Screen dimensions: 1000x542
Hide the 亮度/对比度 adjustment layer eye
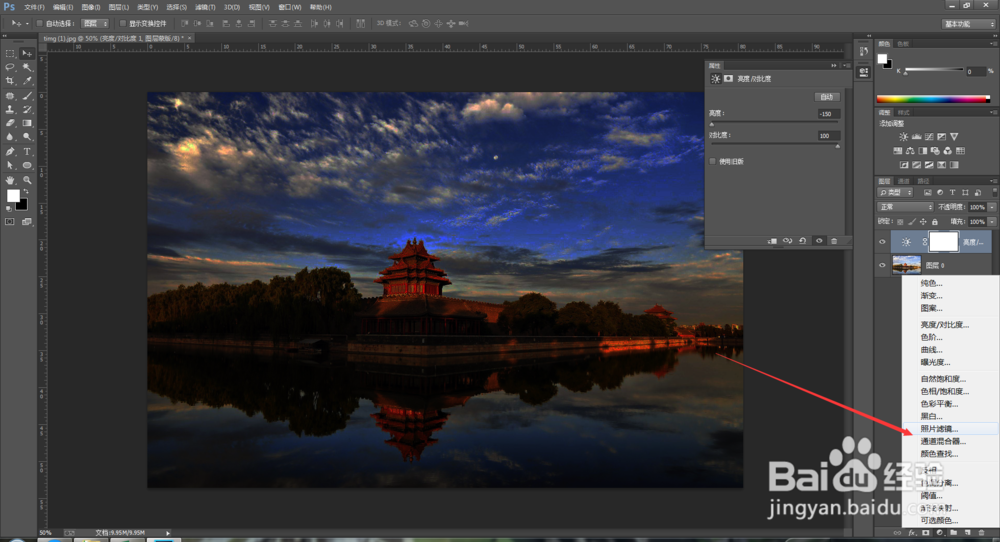click(x=883, y=242)
